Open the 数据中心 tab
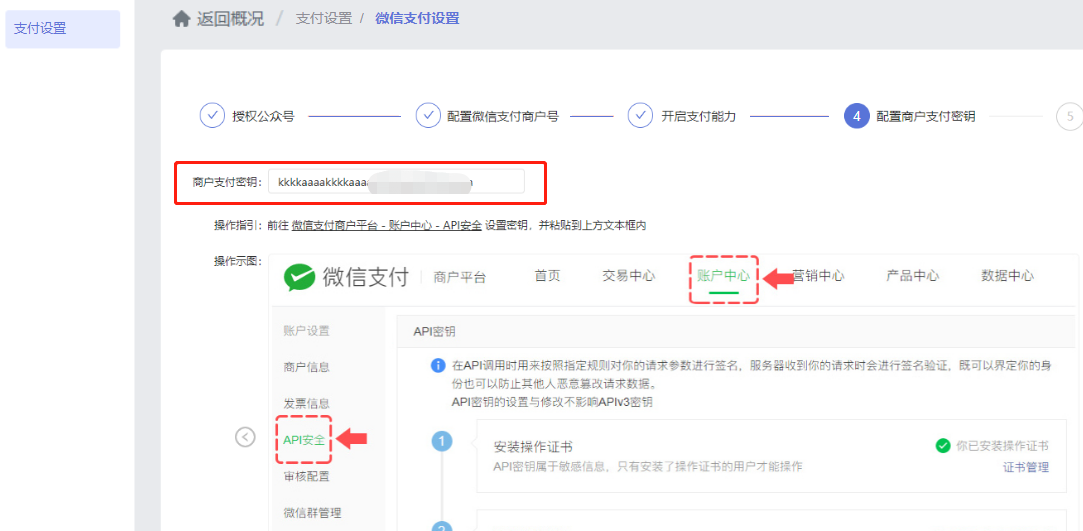The image size is (1083, 531). pyautogui.click(x=1007, y=276)
